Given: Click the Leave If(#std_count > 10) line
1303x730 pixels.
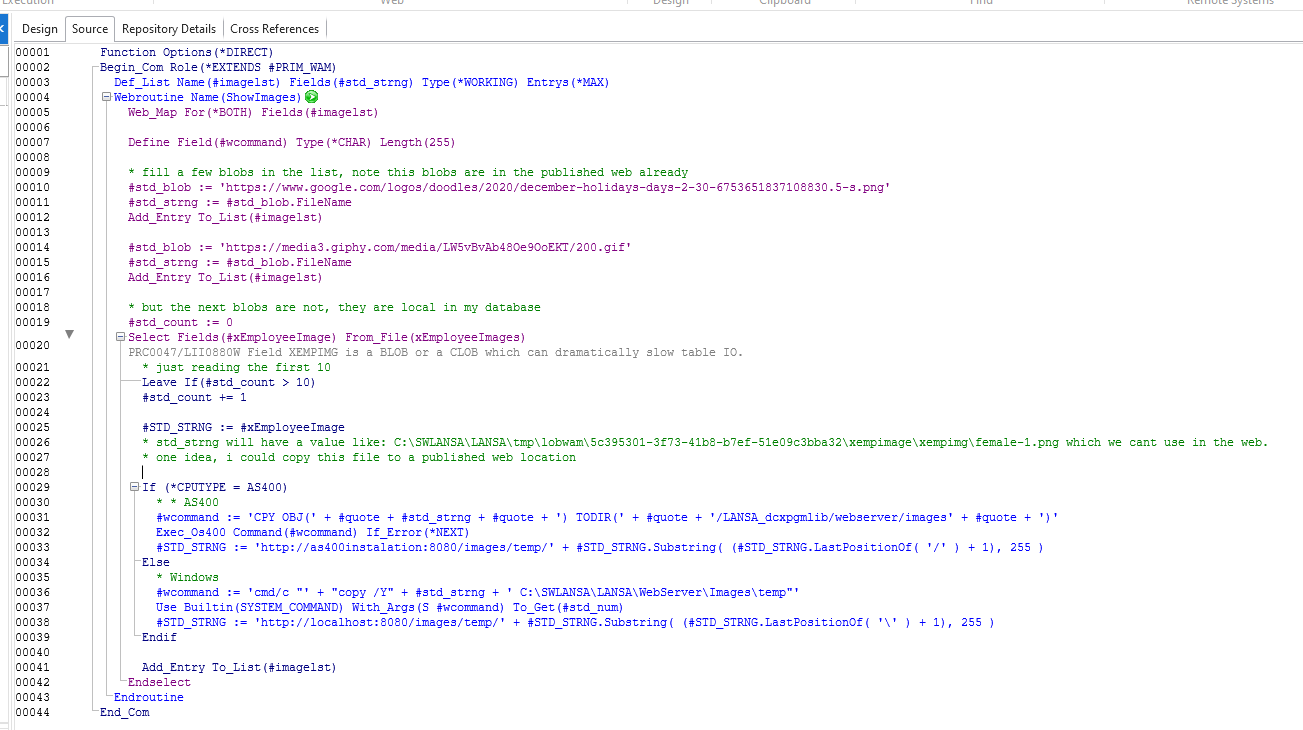Looking at the screenshot, I should pos(228,382).
